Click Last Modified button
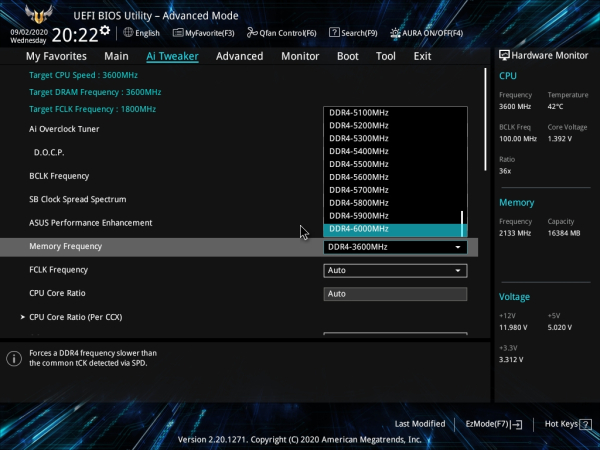The width and height of the screenshot is (600, 450). coord(420,424)
